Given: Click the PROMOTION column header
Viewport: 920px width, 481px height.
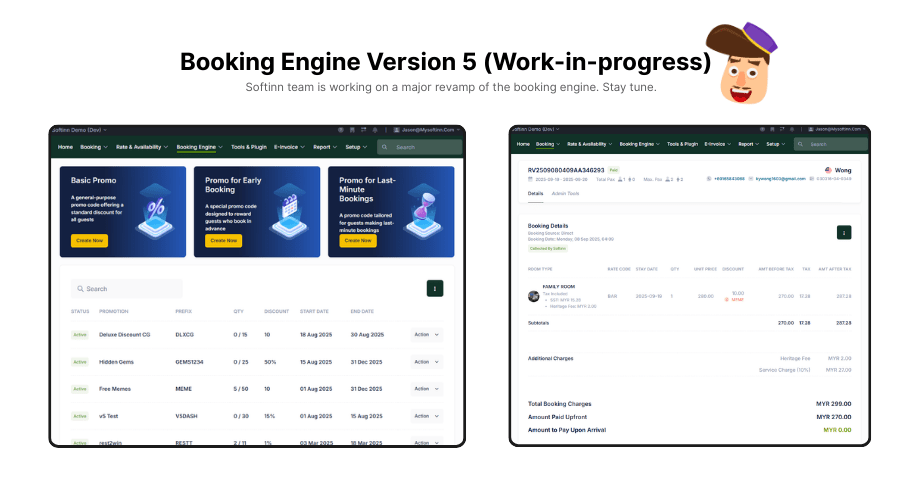Looking at the screenshot, I should [113, 311].
